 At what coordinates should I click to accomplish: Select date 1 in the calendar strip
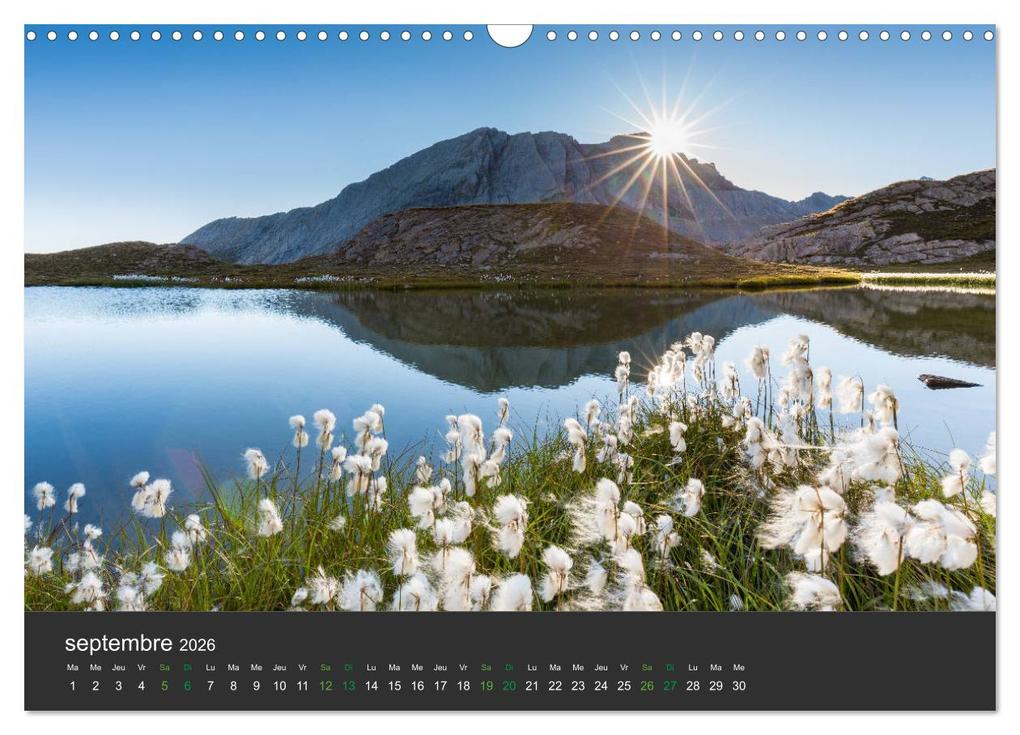click(72, 686)
